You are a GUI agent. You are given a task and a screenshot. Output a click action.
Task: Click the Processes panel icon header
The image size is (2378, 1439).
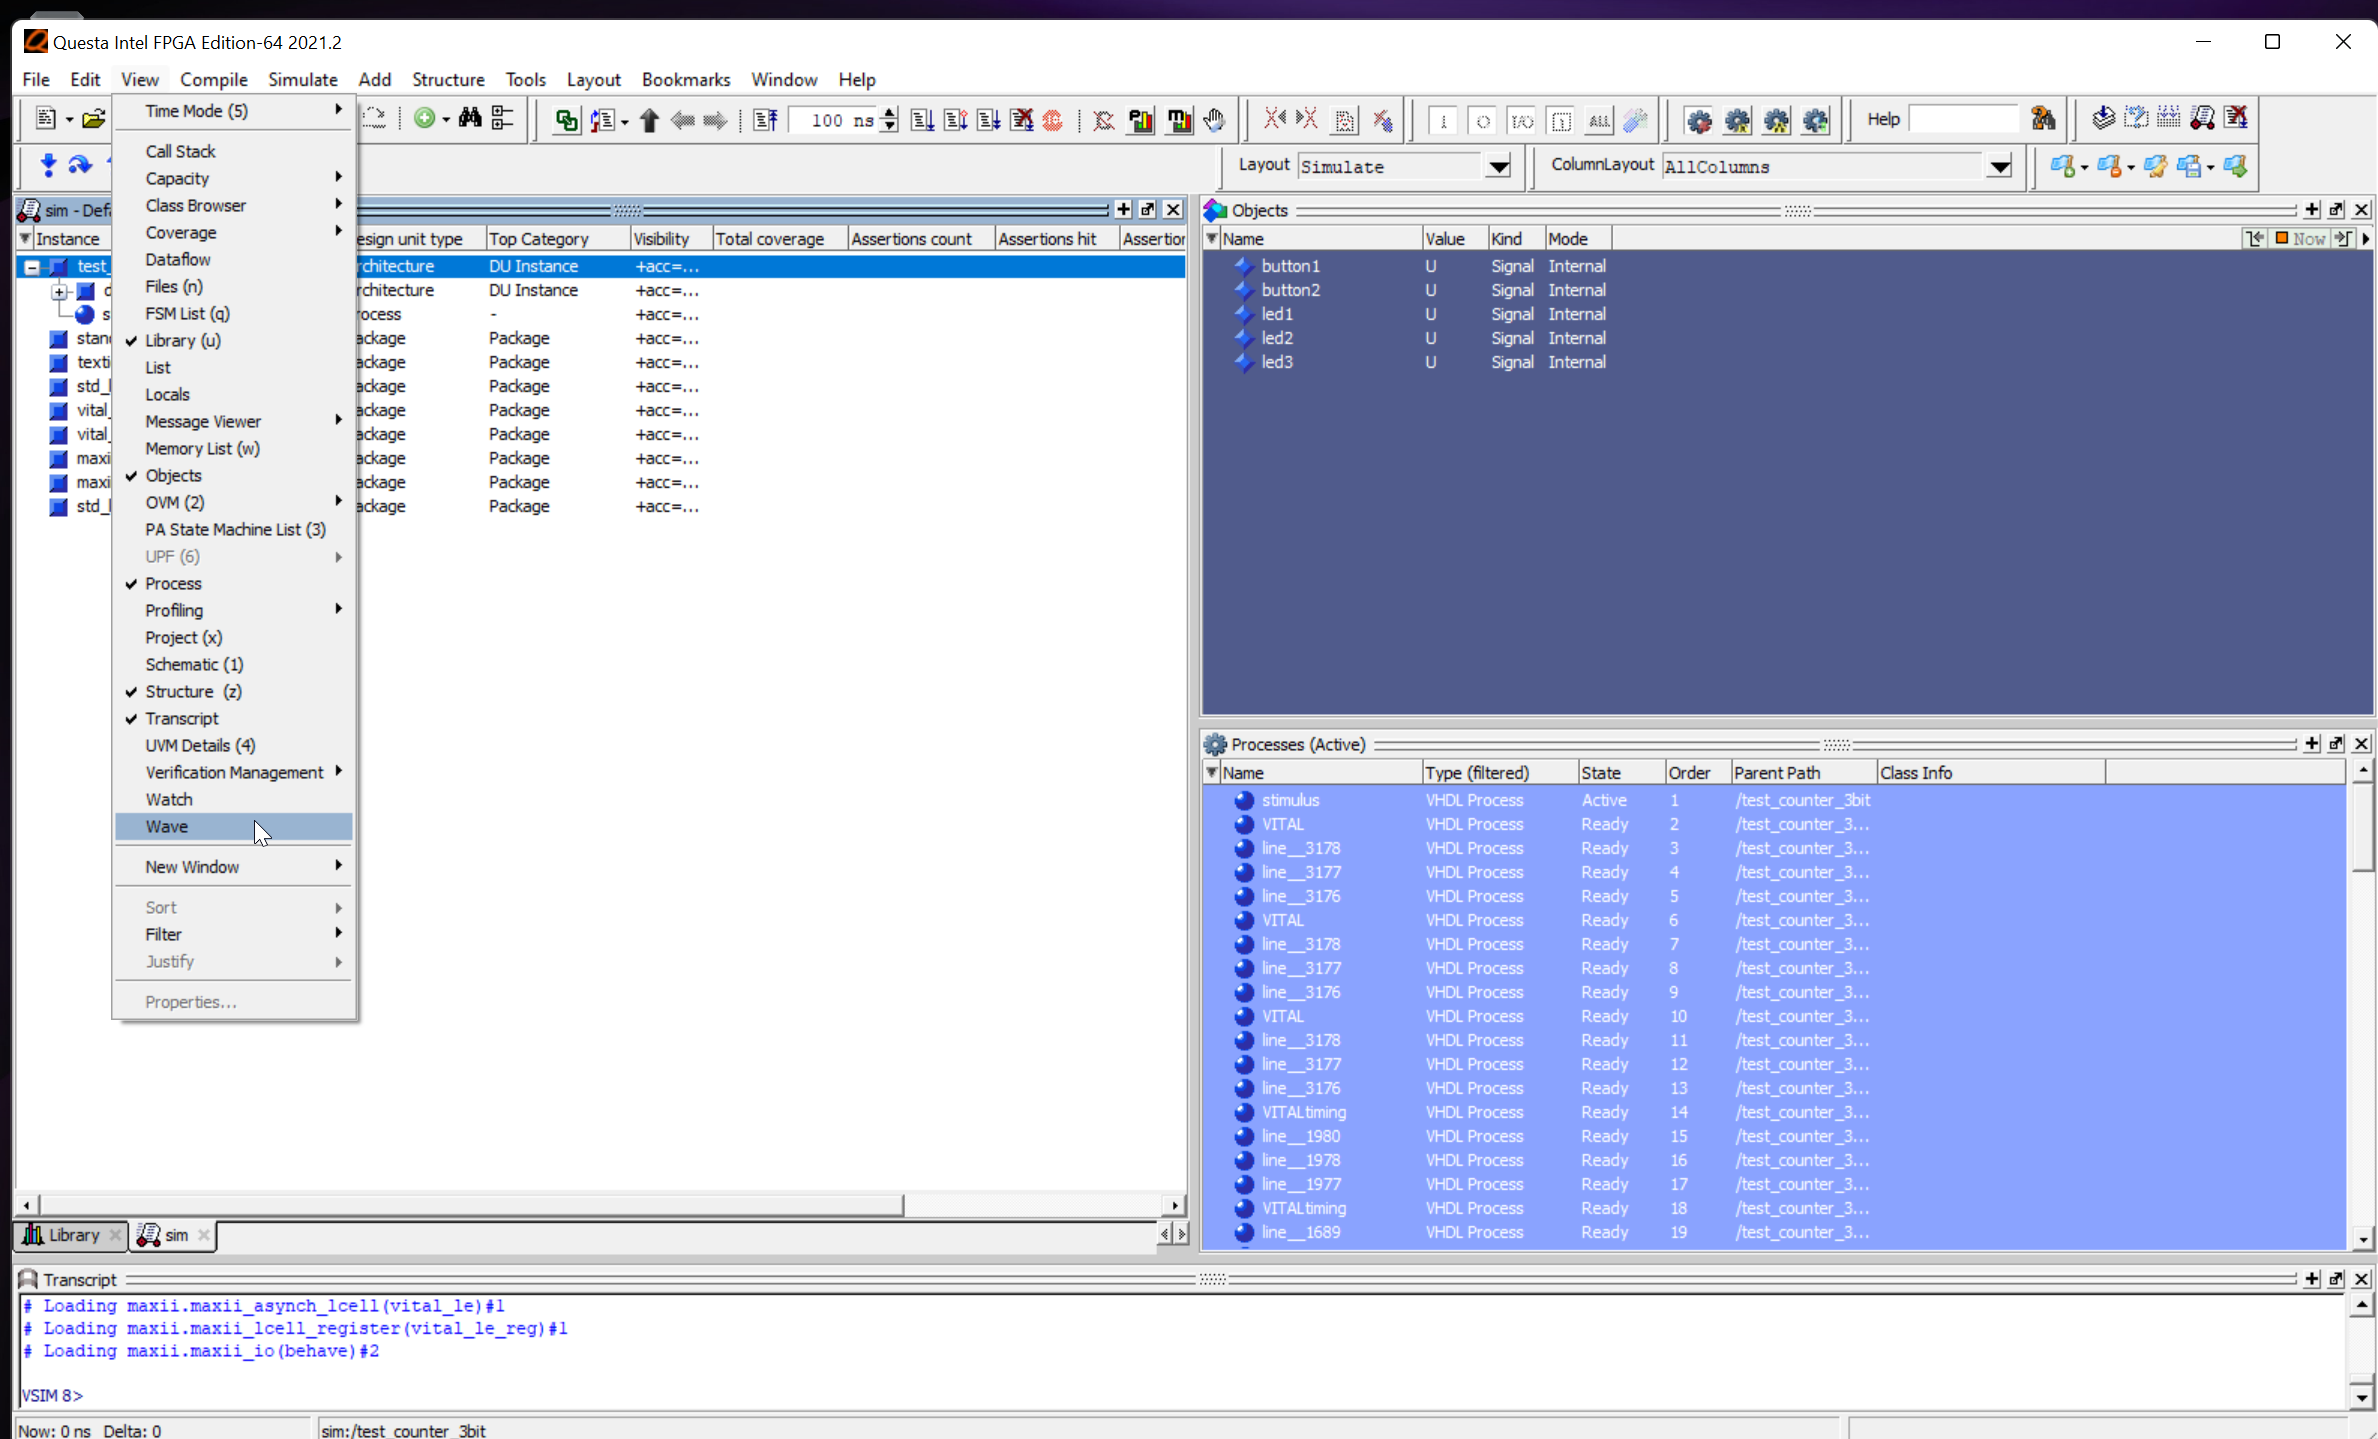1216,742
